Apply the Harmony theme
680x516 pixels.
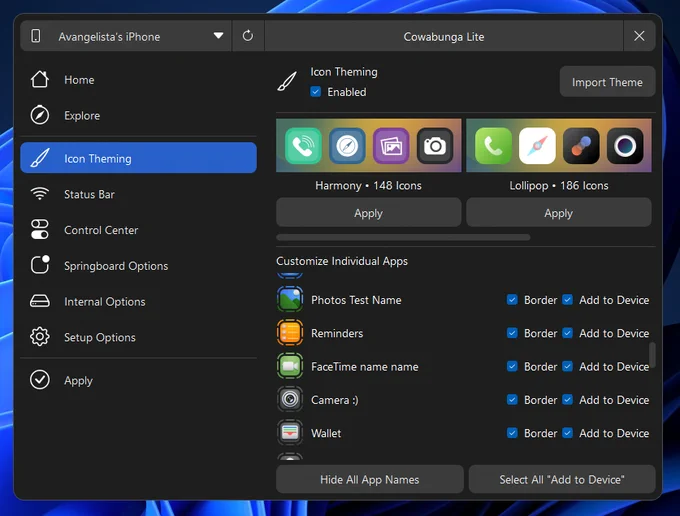[368, 213]
